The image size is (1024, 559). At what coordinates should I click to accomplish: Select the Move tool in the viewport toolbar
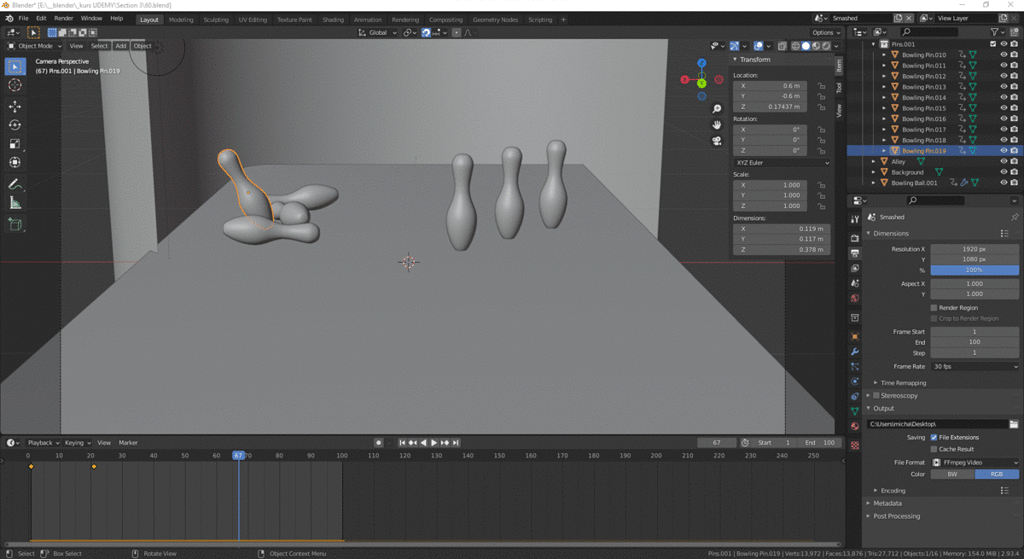point(15,105)
